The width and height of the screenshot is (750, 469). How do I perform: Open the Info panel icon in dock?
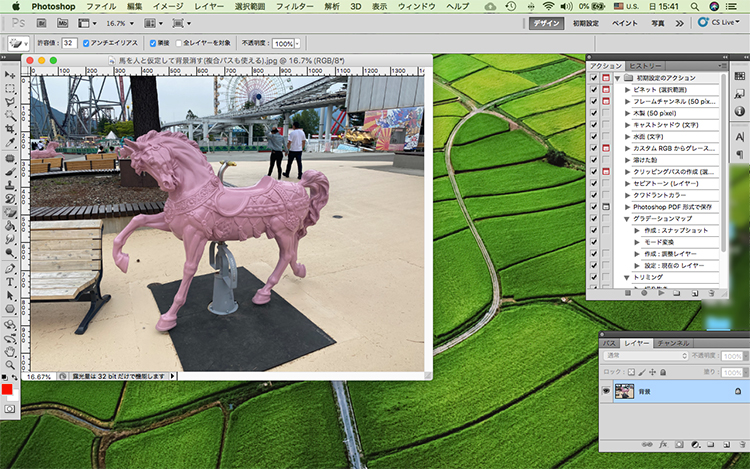click(739, 111)
